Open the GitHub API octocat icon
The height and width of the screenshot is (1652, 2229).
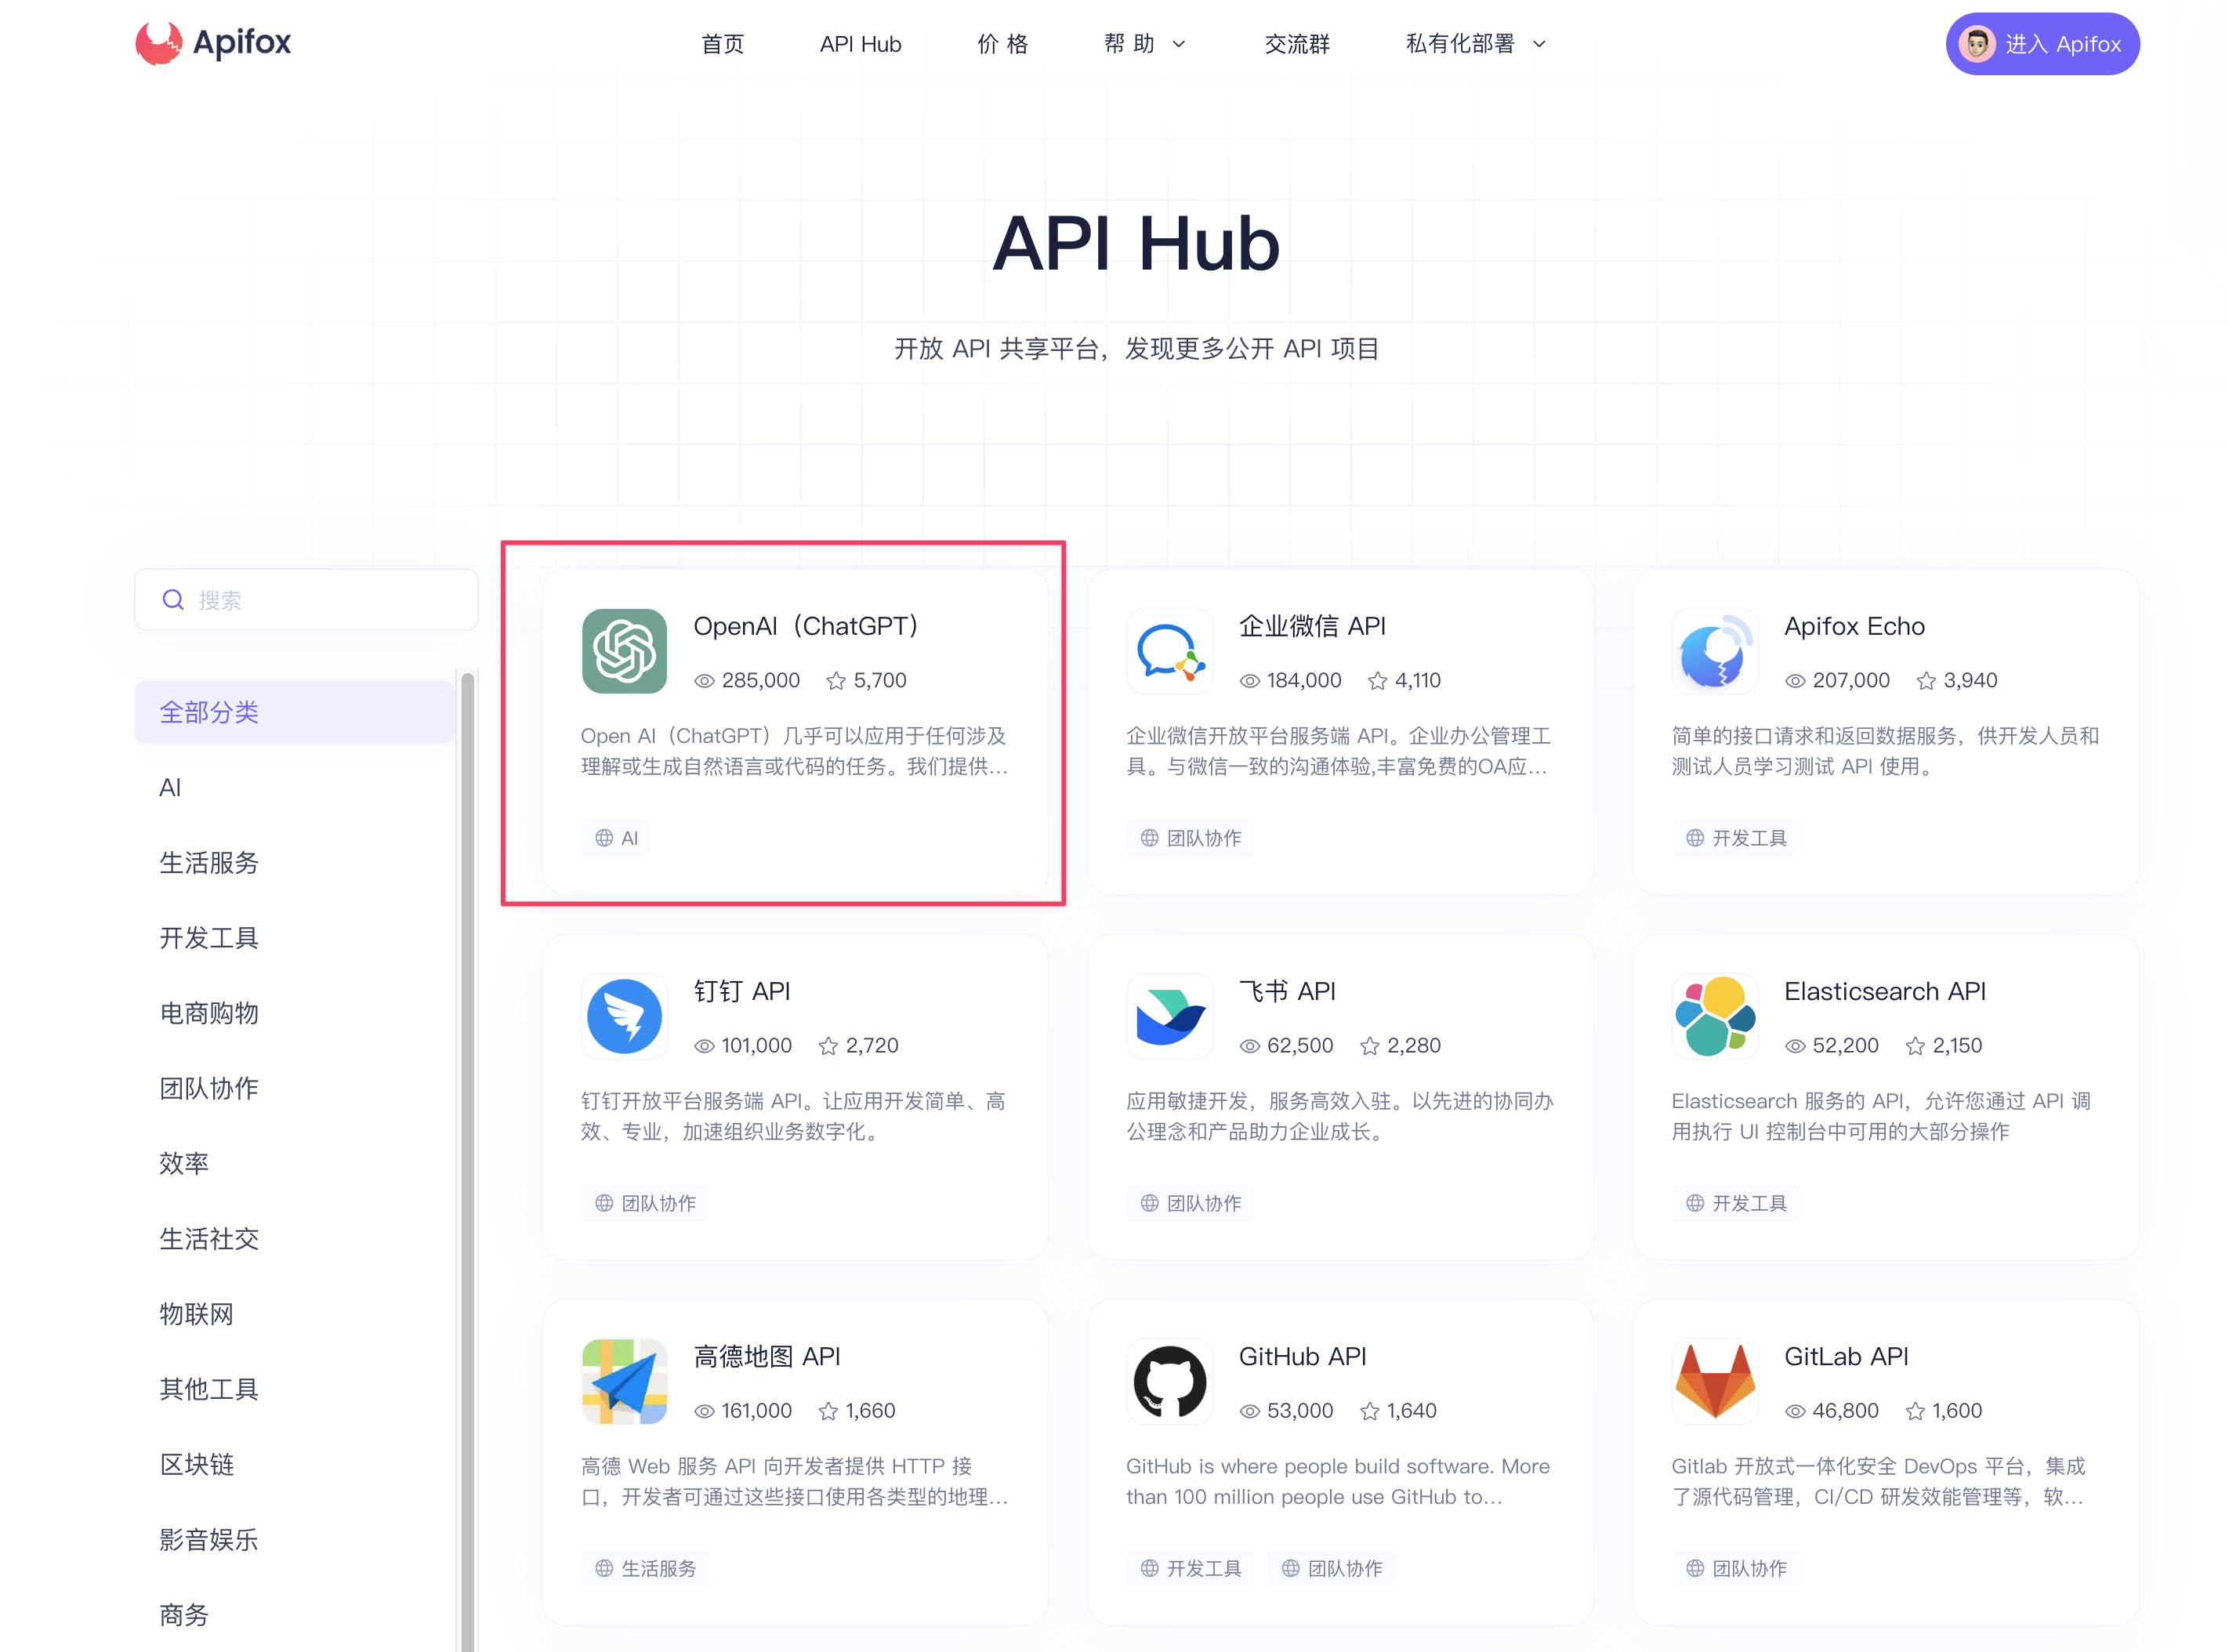pos(1169,1381)
